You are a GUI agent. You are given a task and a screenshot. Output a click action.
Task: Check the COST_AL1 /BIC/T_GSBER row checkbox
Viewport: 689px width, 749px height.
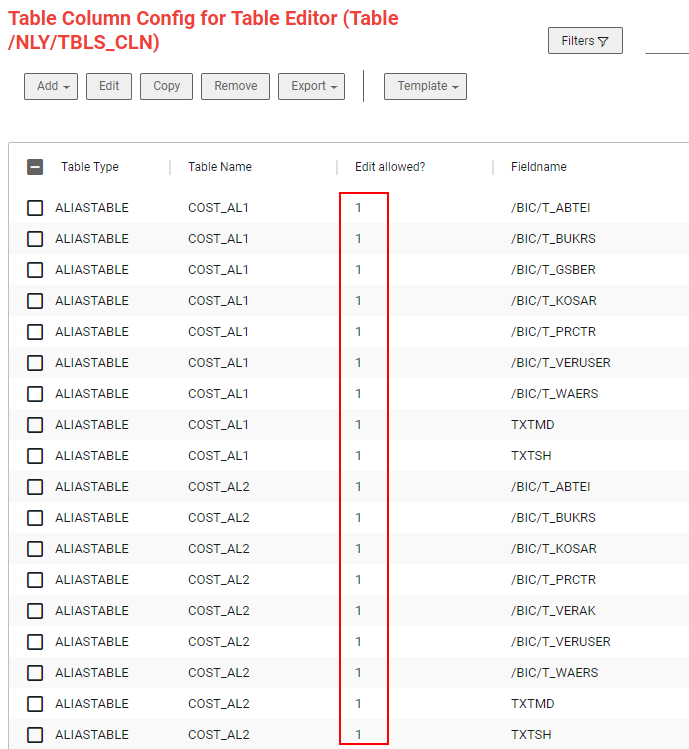pos(35,270)
